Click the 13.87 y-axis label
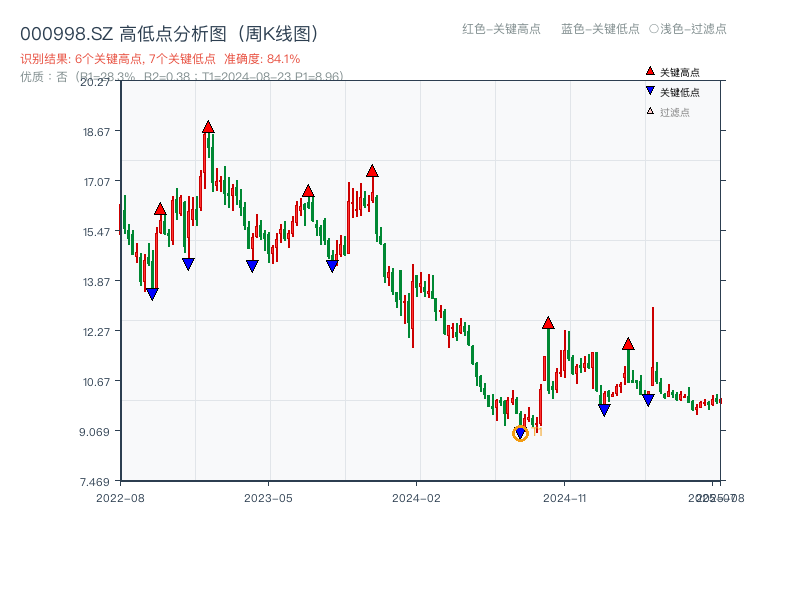The image size is (800, 600). [x=96, y=282]
